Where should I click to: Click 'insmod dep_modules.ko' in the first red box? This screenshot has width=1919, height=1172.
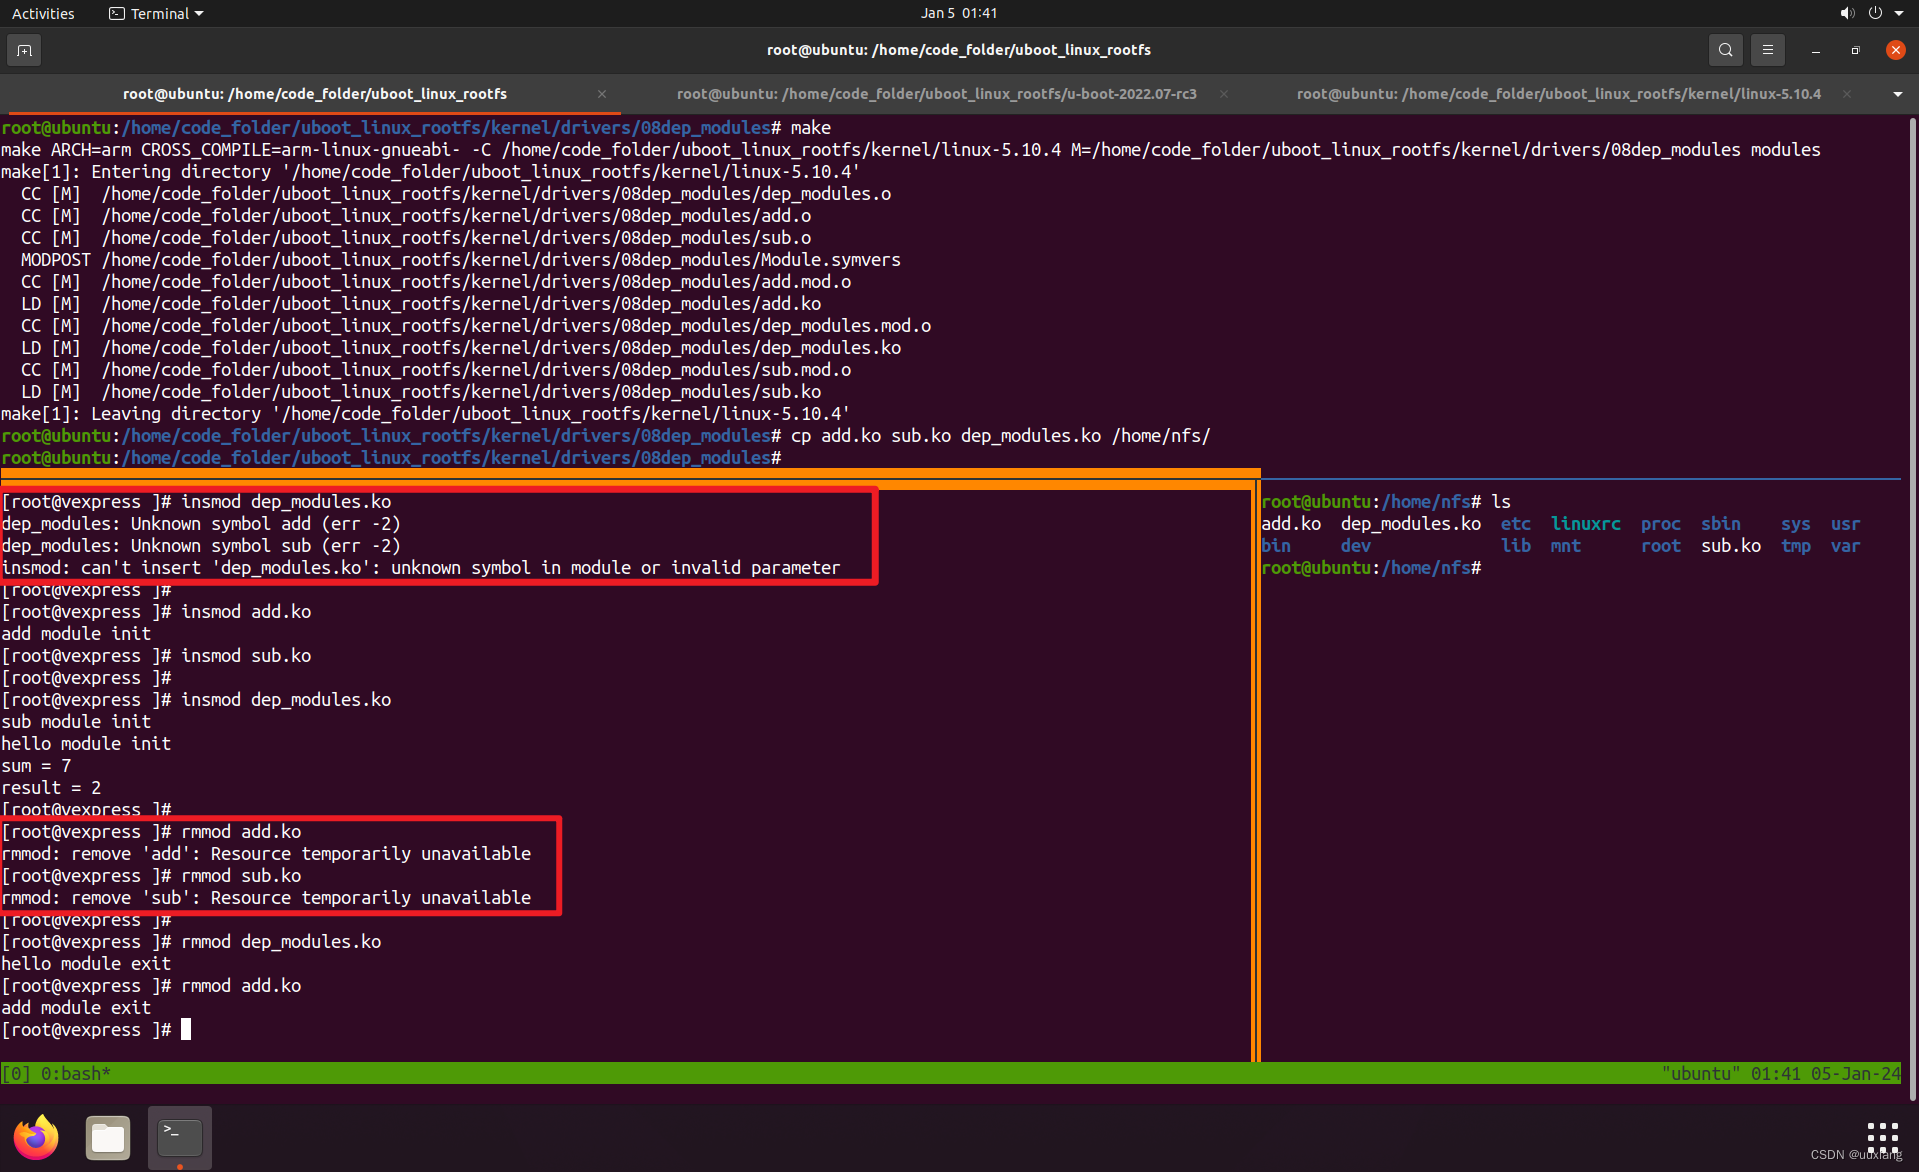click(x=286, y=502)
